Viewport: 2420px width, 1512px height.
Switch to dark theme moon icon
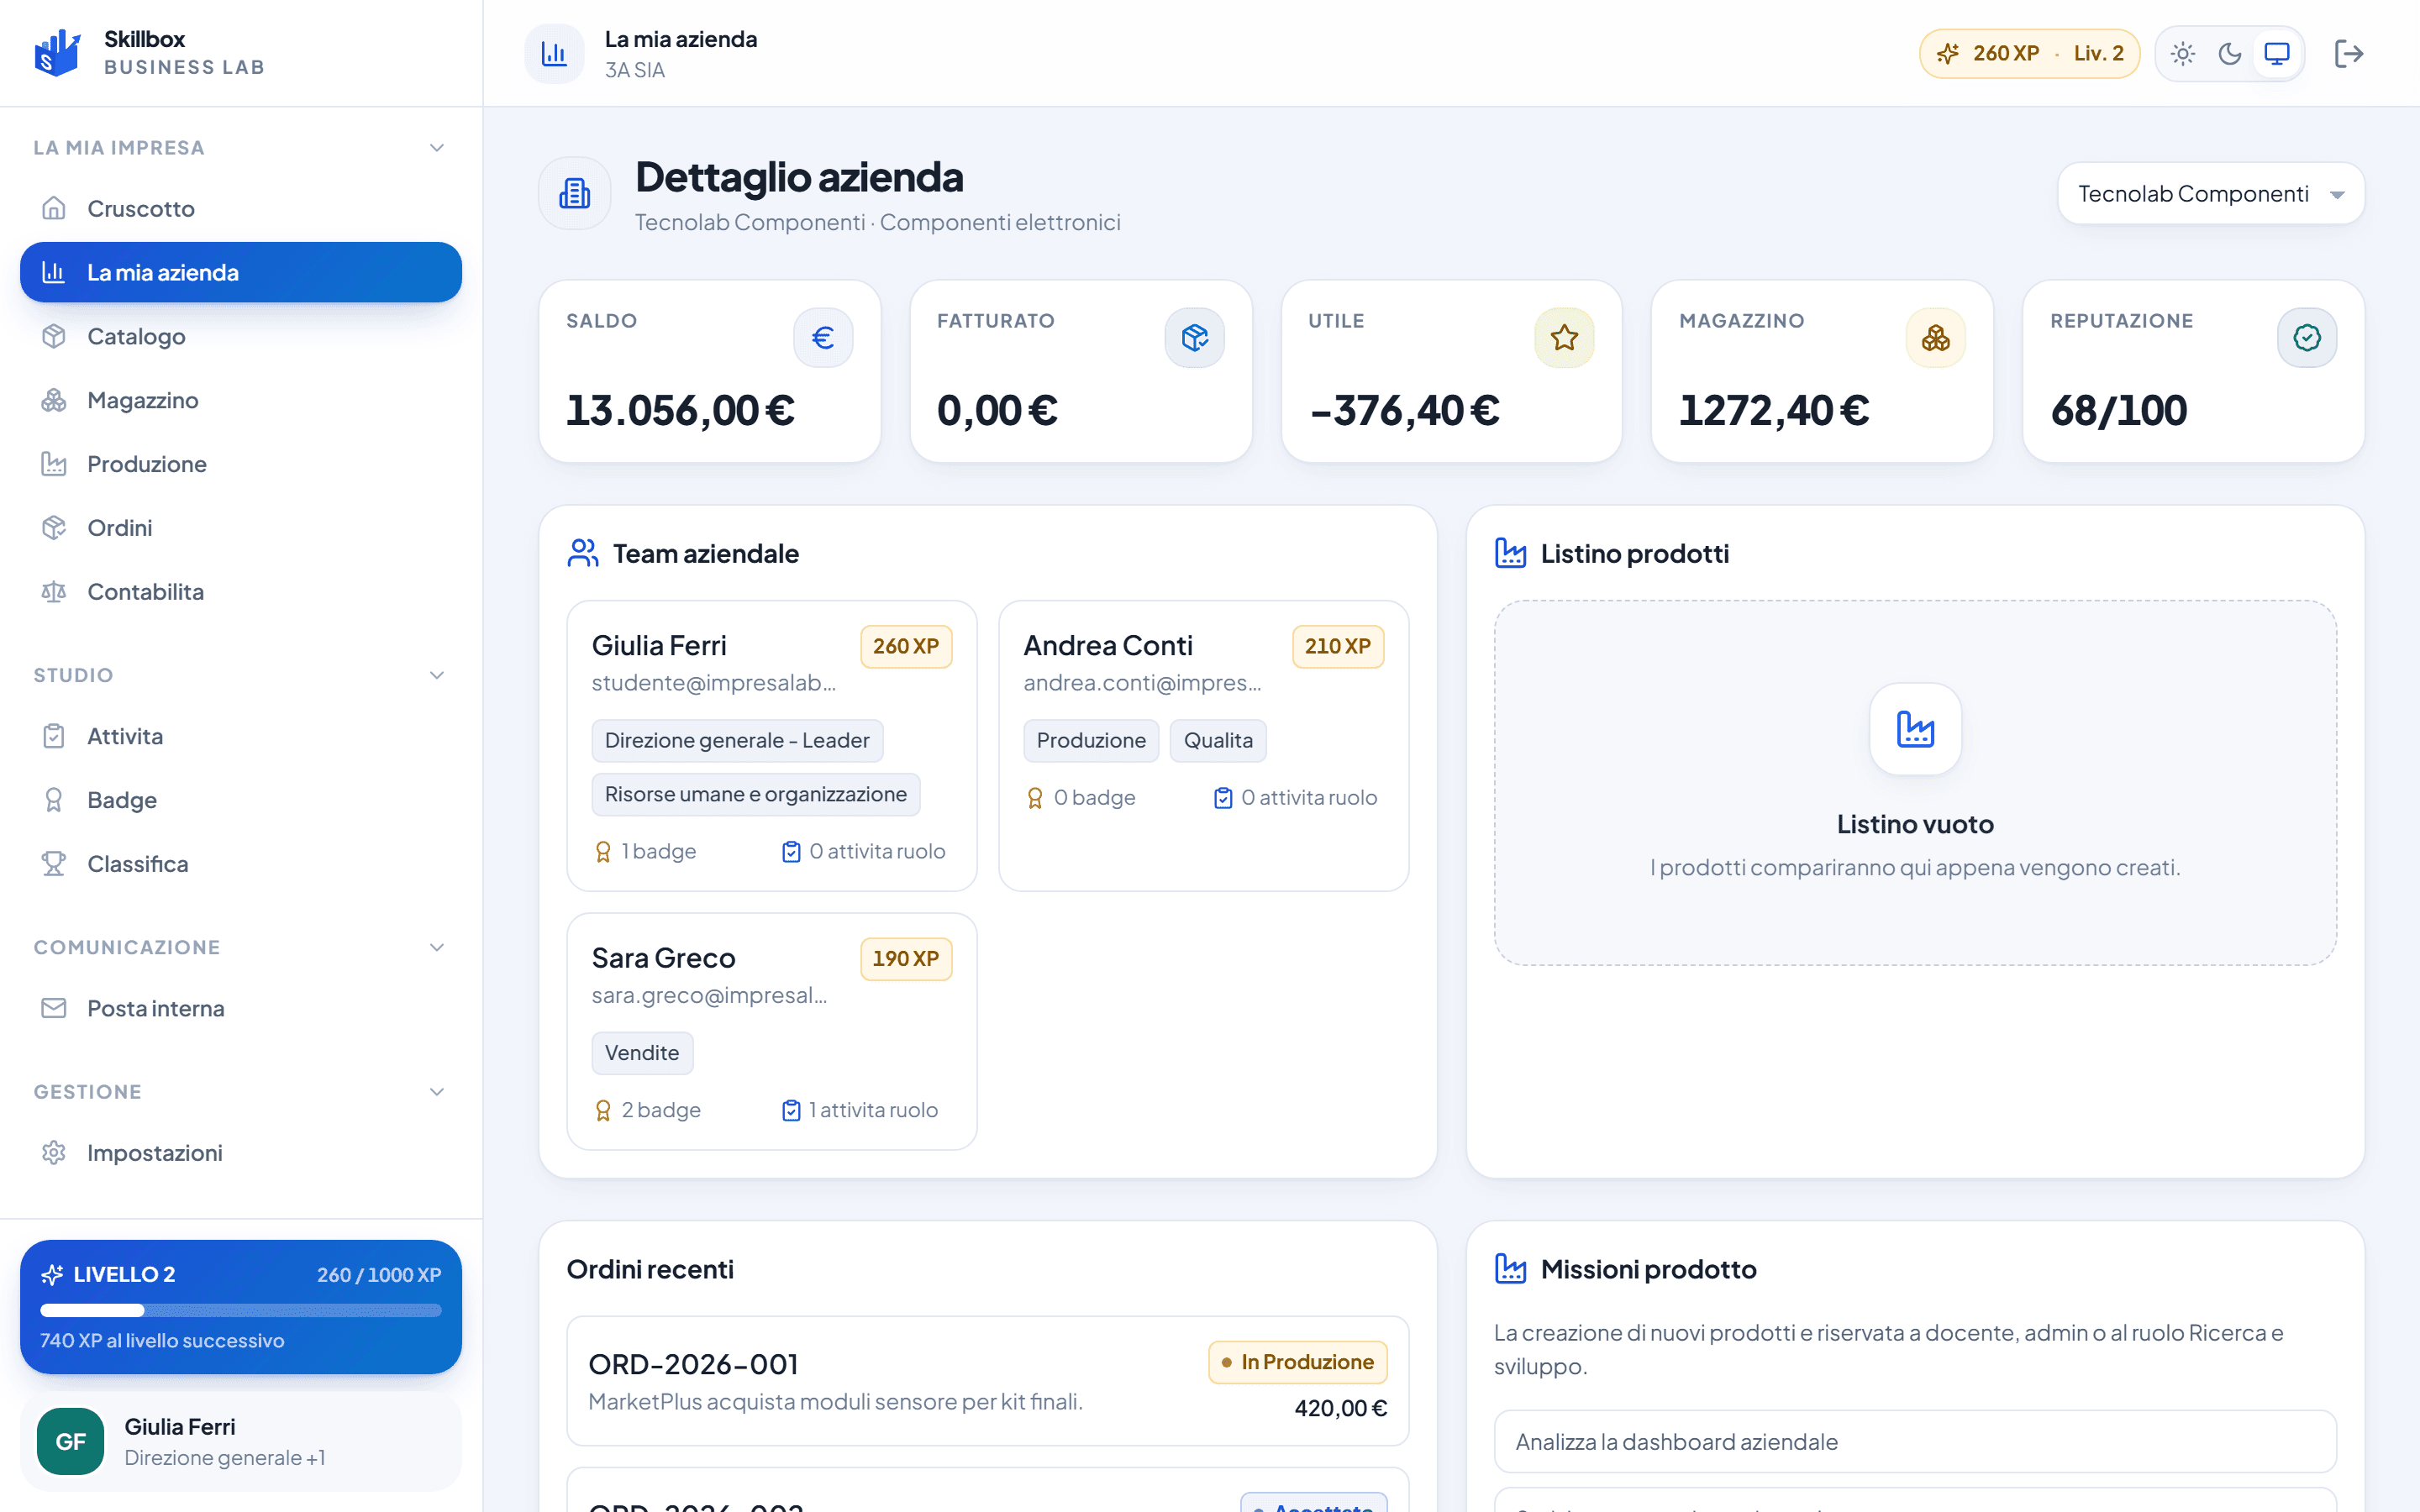click(x=2230, y=54)
